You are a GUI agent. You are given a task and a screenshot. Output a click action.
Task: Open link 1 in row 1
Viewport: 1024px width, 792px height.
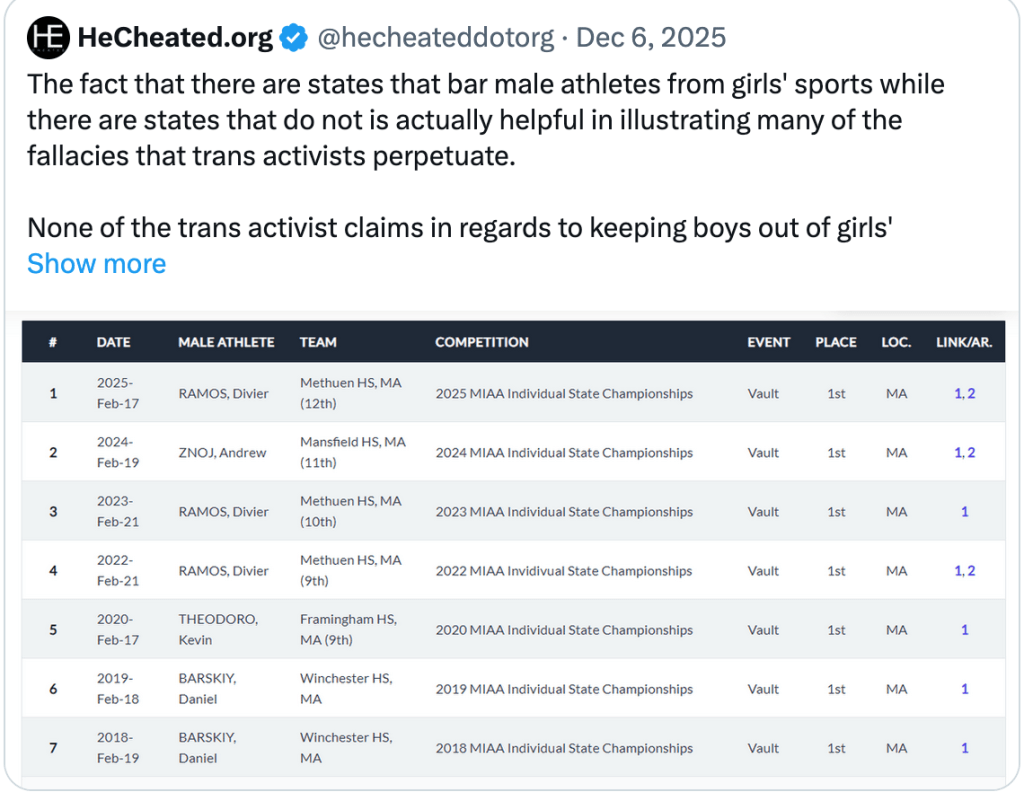958,393
